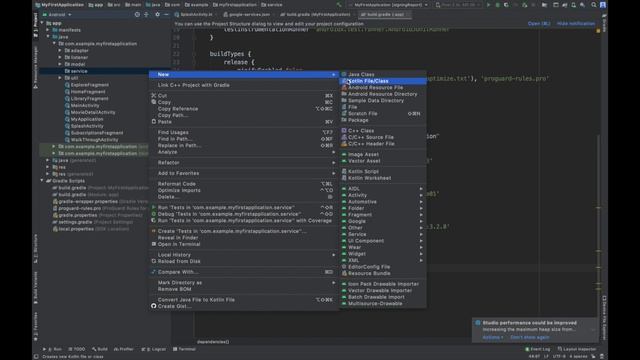Choose Open in Terminal

243,244
